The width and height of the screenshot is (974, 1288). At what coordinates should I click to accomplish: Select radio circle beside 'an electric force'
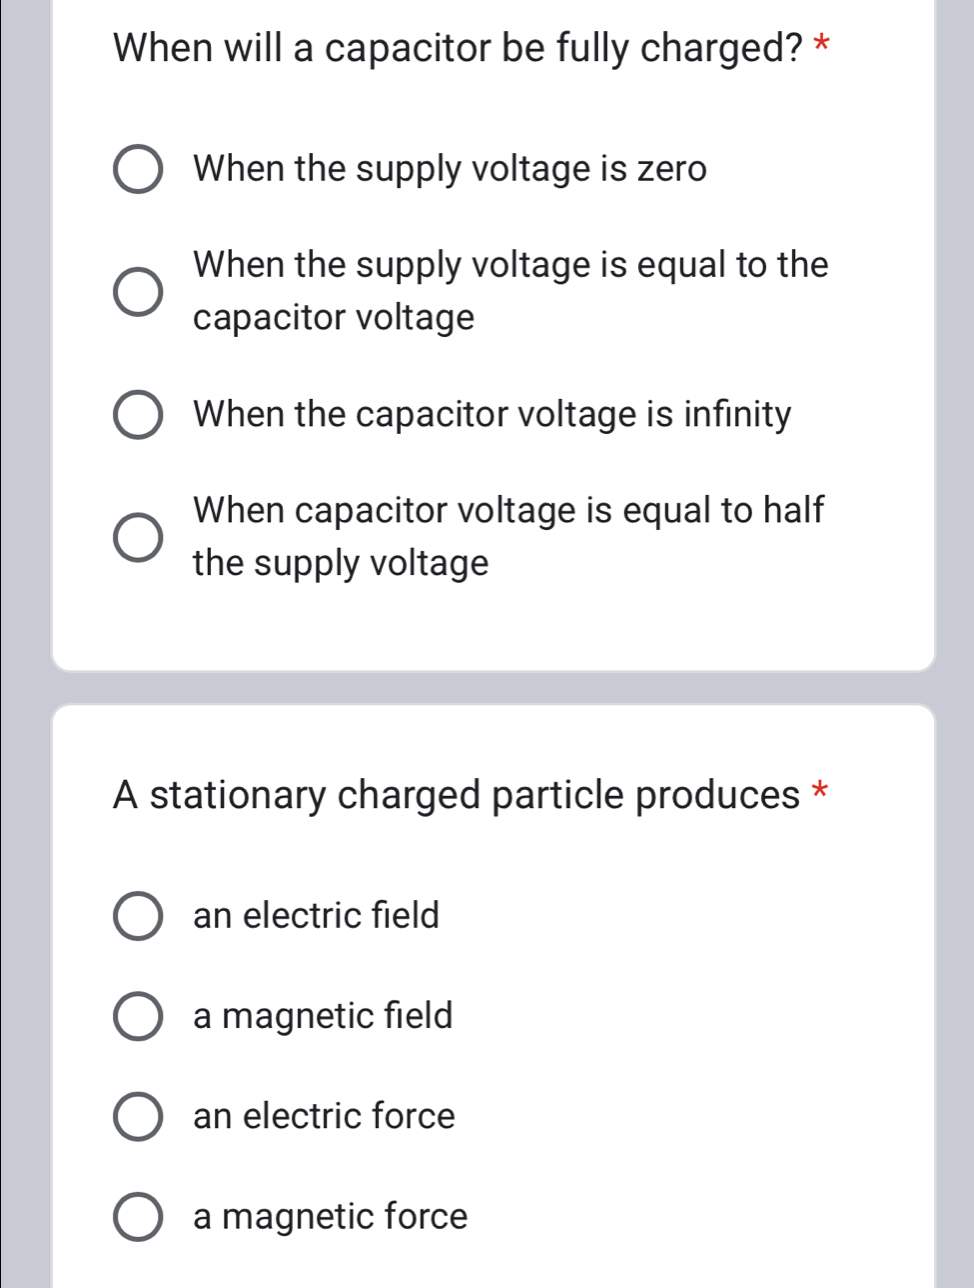point(138,1117)
